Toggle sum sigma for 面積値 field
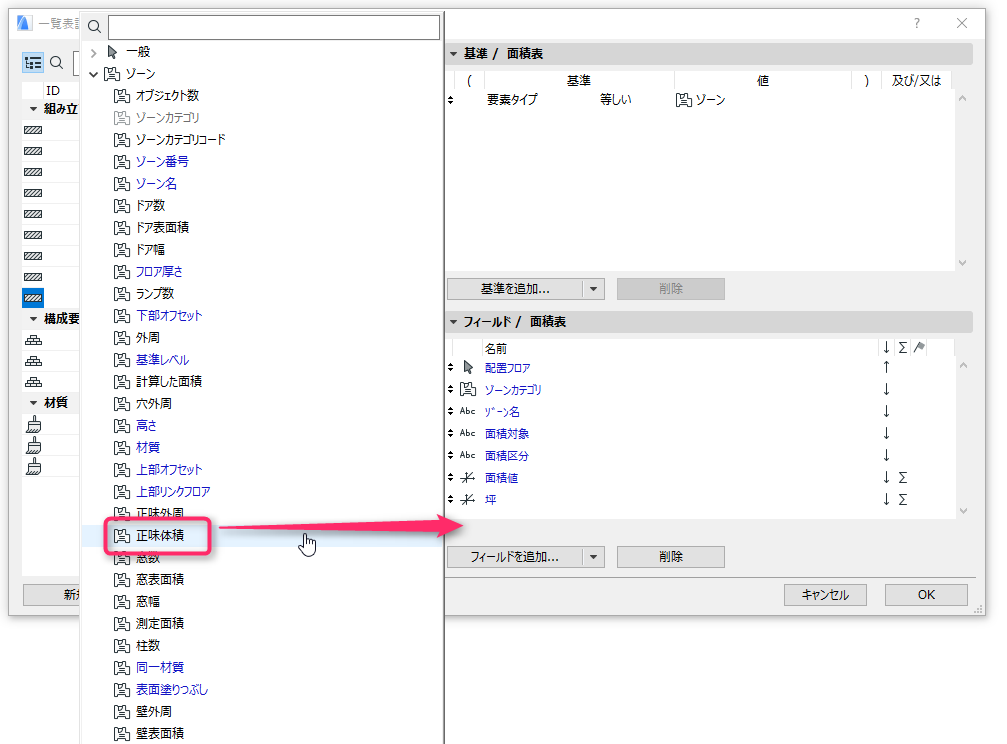Viewport: 1007px width, 744px height. click(x=903, y=477)
